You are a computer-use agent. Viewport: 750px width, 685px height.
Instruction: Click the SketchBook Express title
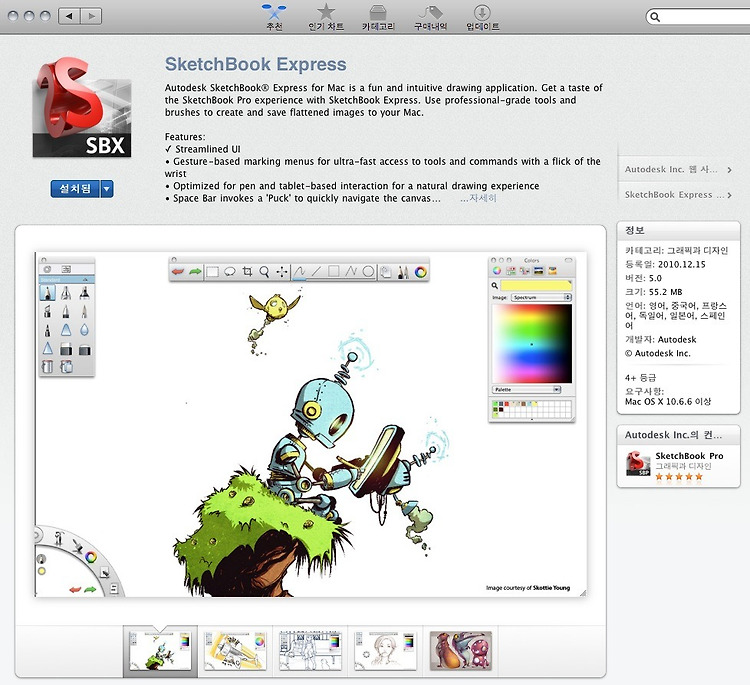[255, 64]
